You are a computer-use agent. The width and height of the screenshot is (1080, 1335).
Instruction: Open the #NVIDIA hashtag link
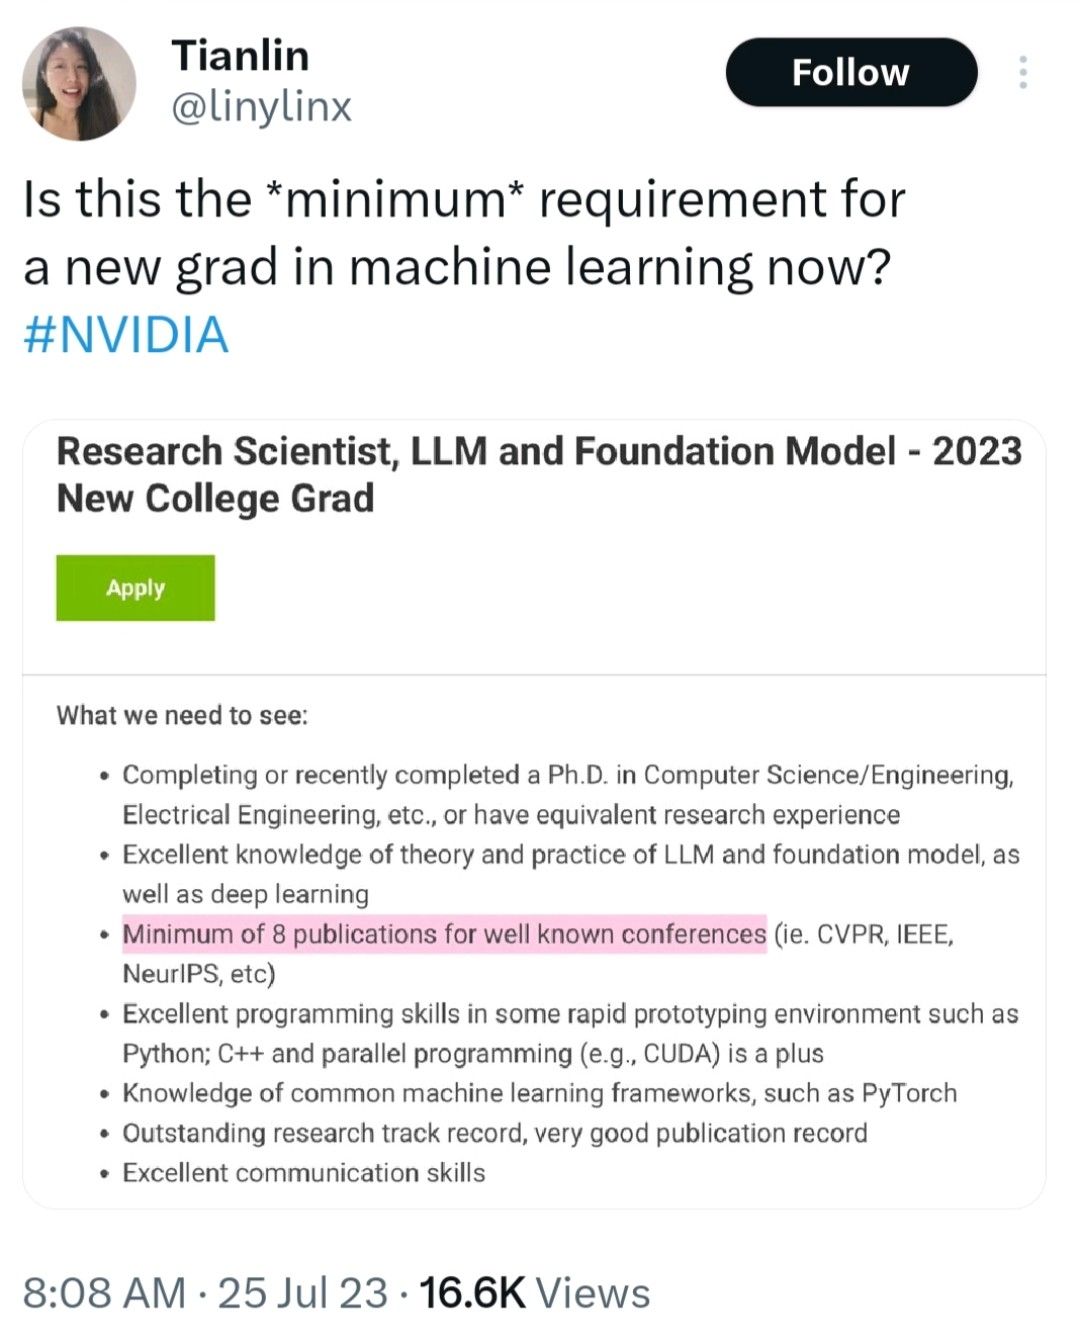[126, 334]
